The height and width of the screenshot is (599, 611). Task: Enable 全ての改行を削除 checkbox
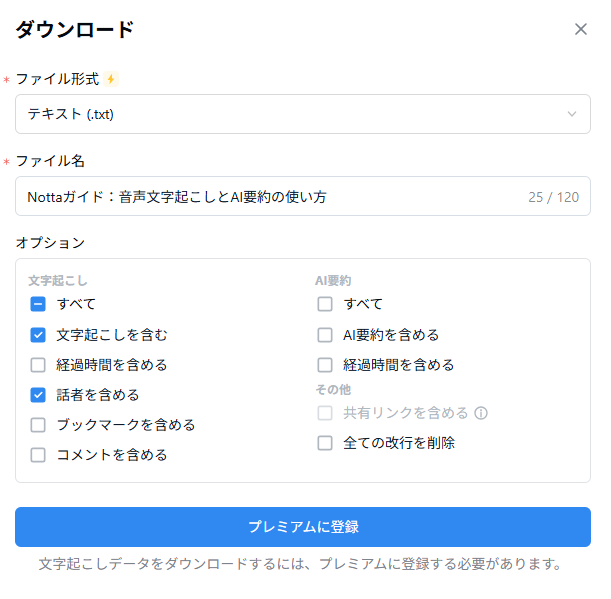(325, 443)
